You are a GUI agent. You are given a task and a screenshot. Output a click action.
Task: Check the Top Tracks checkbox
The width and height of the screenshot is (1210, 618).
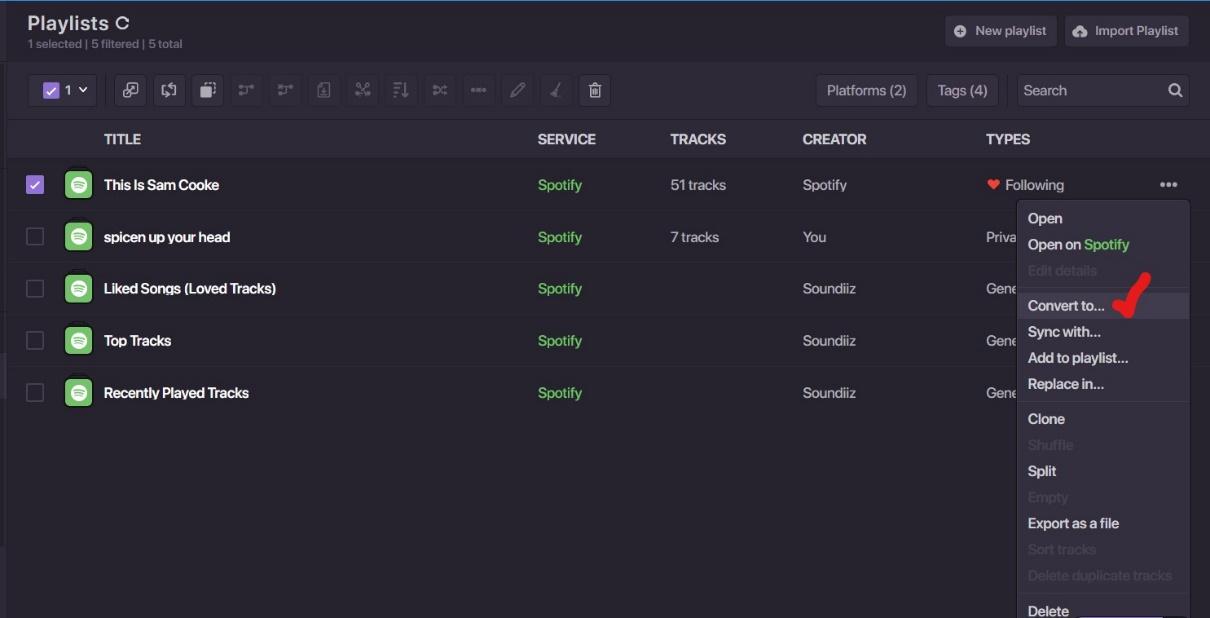tap(35, 341)
